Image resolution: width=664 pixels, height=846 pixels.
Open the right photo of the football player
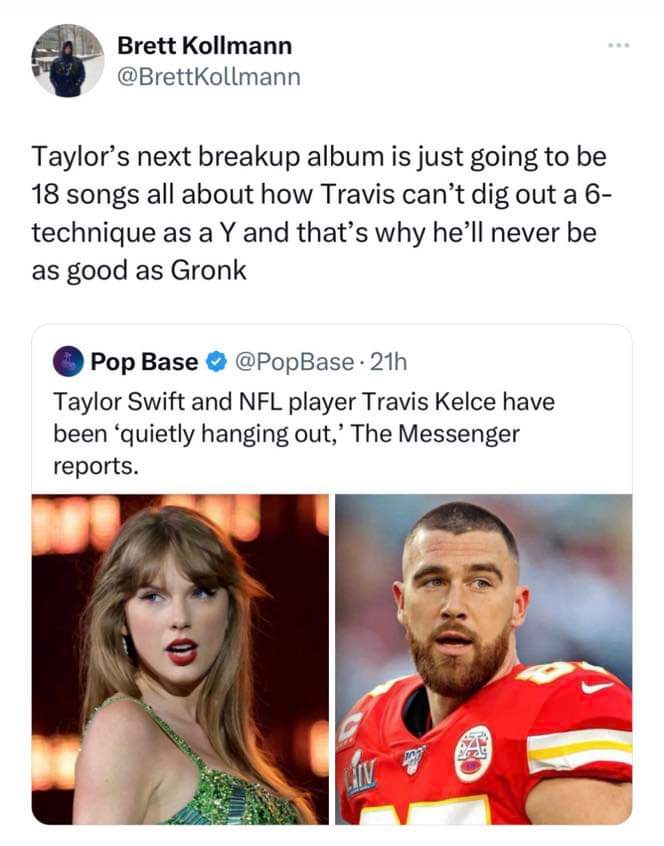(483, 659)
